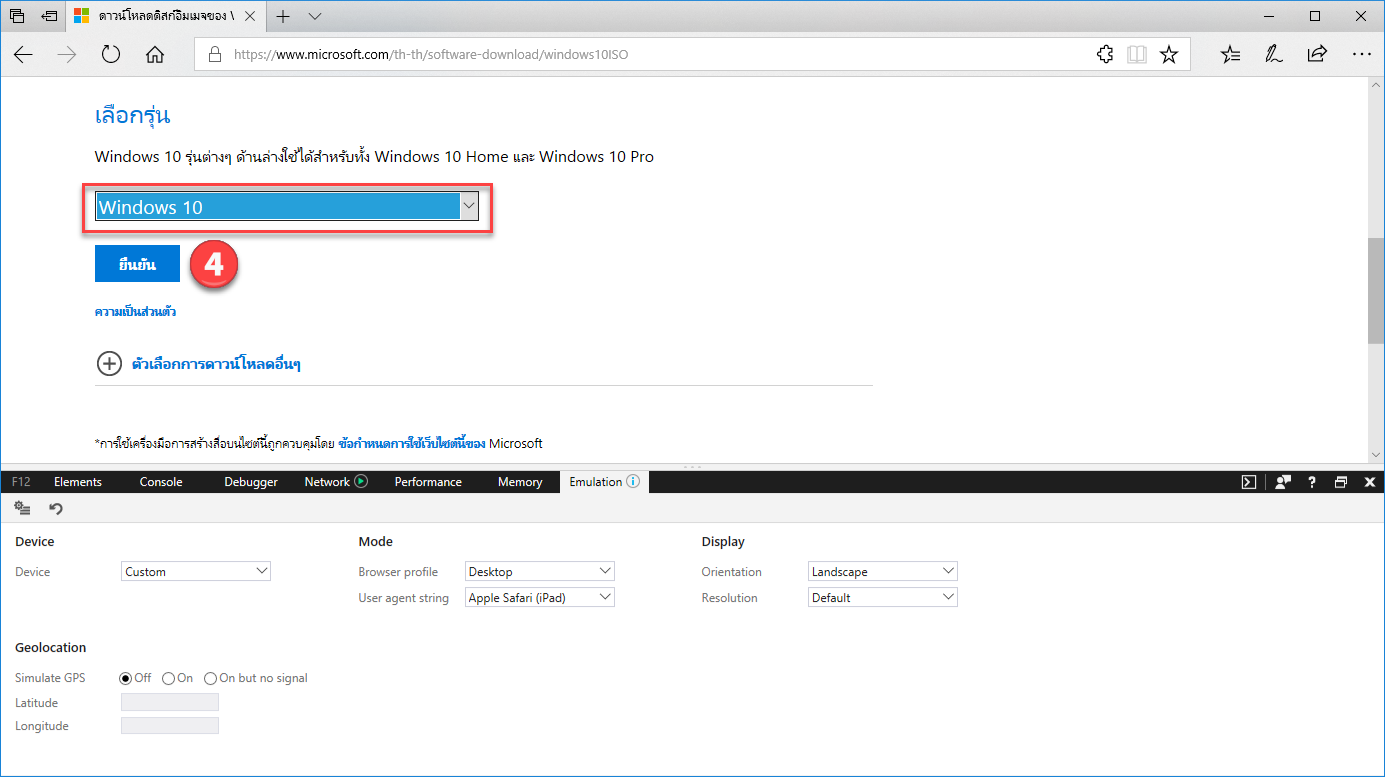Click the Add notes pen icon

pos(1274,55)
